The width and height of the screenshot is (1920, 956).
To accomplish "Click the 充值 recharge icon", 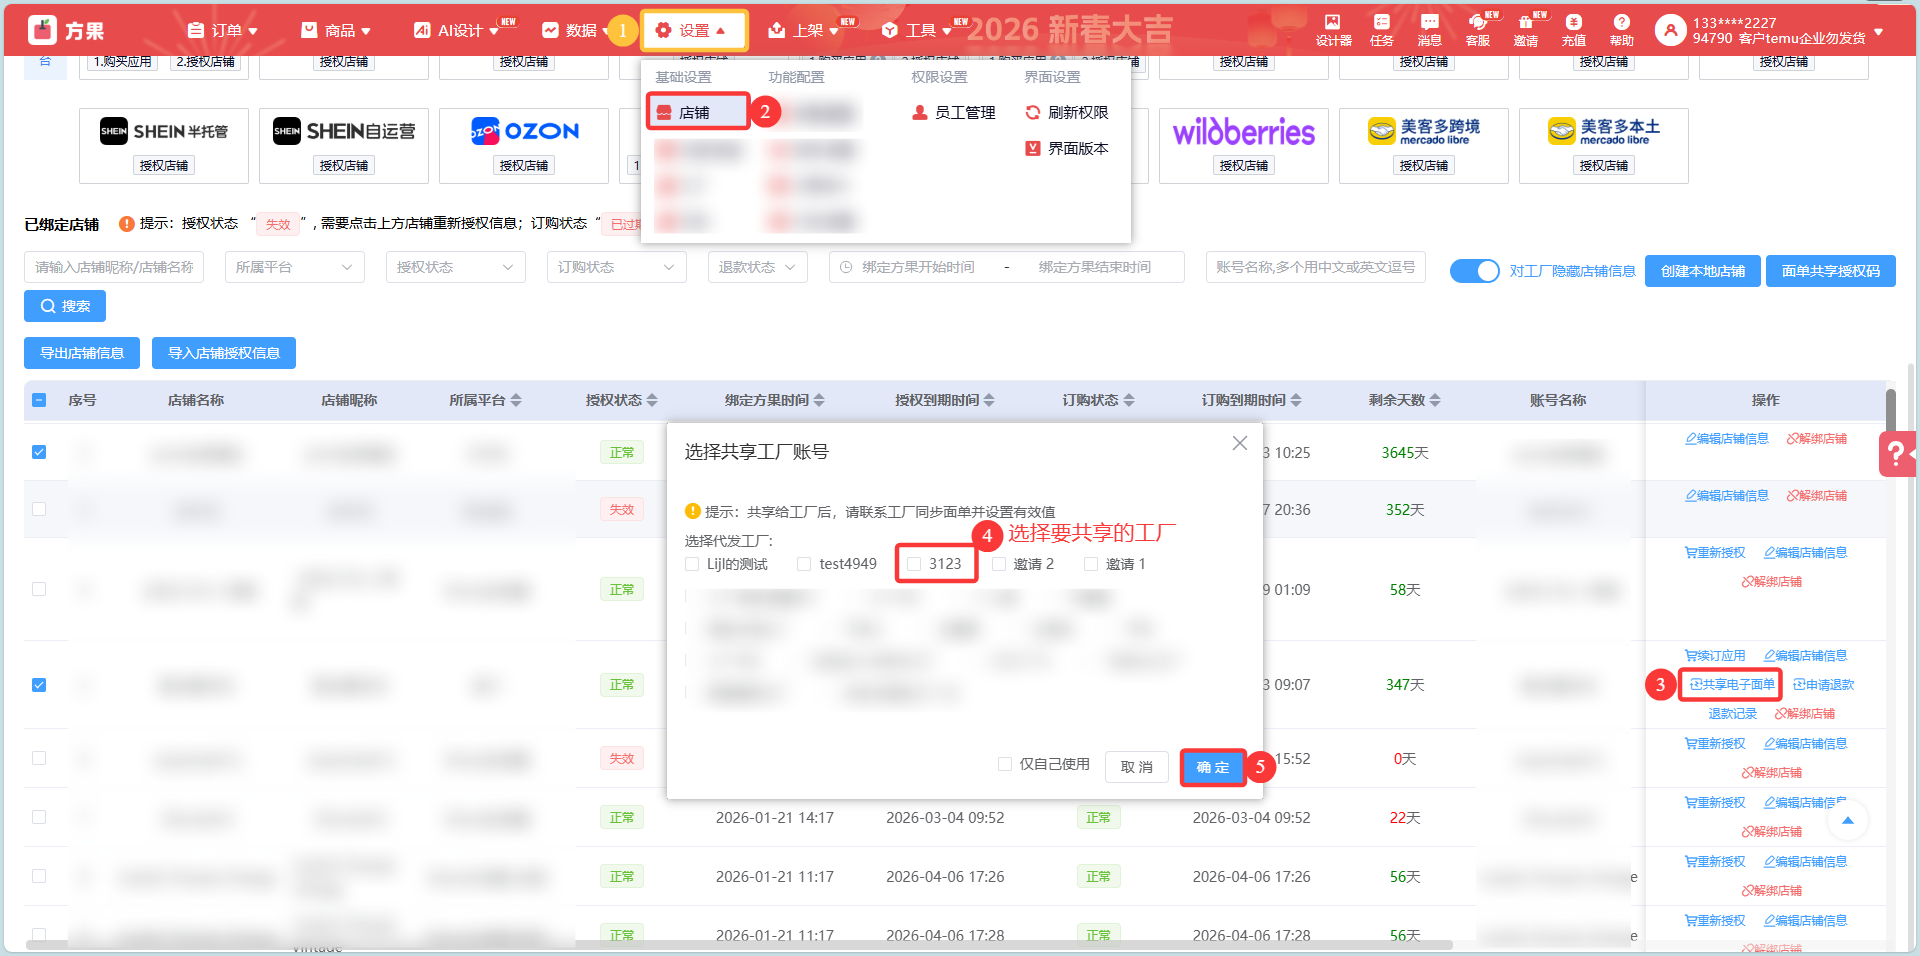I will 1574,30.
